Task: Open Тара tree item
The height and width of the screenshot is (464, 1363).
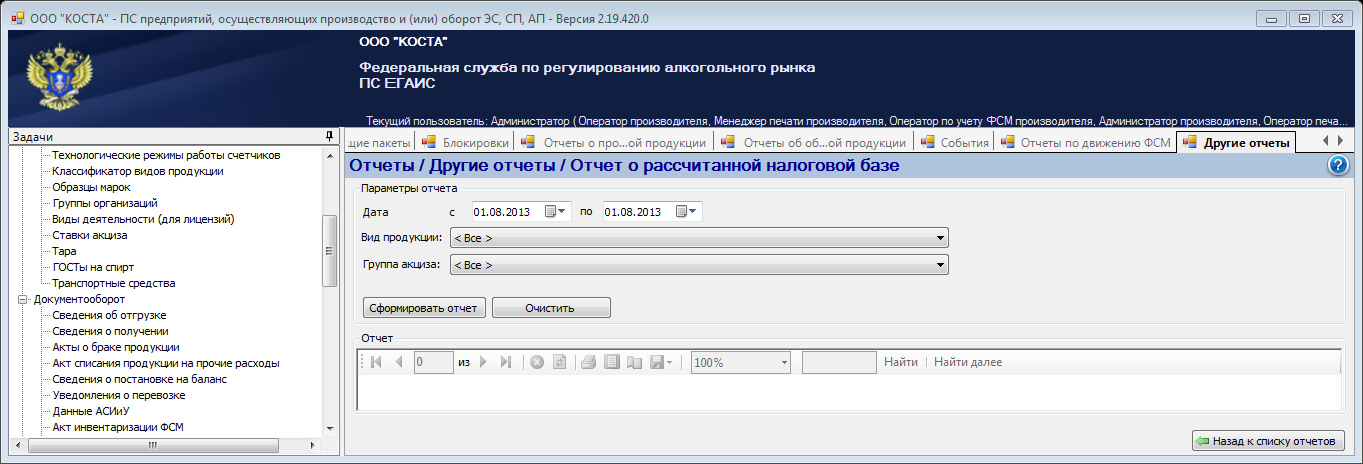Action: point(64,251)
